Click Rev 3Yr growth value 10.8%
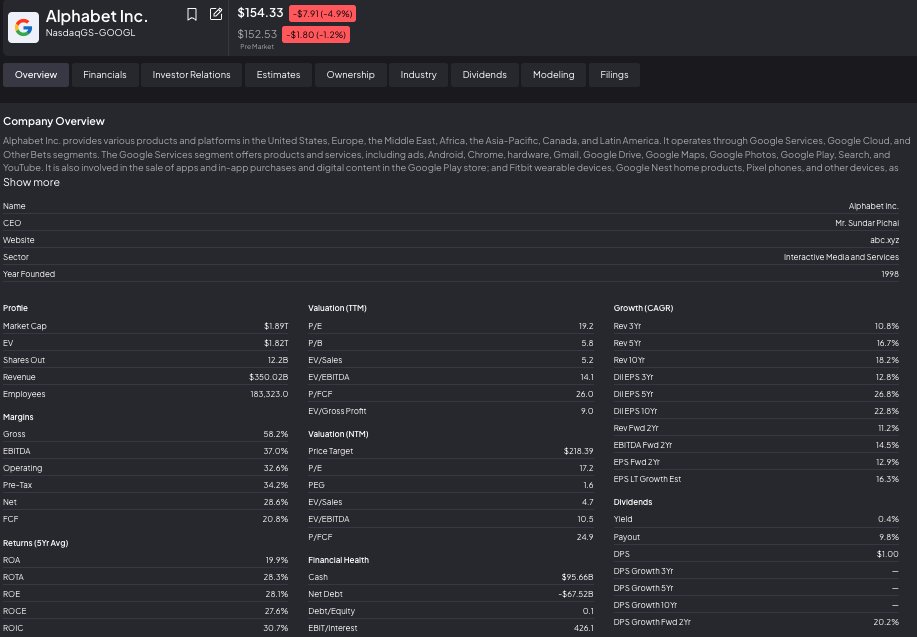The height and width of the screenshot is (637, 917). [887, 326]
